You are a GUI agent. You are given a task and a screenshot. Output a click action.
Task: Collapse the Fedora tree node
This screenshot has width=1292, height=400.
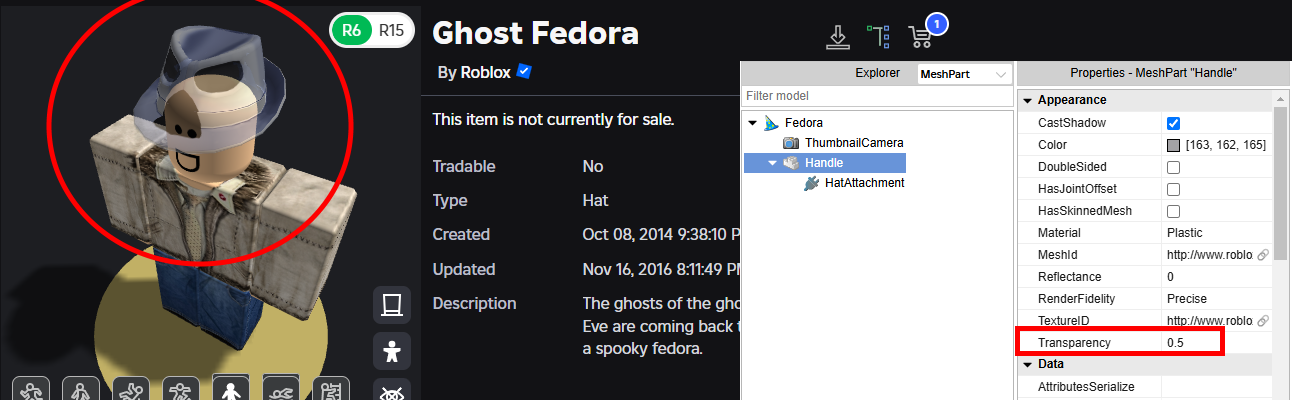[x=753, y=123]
